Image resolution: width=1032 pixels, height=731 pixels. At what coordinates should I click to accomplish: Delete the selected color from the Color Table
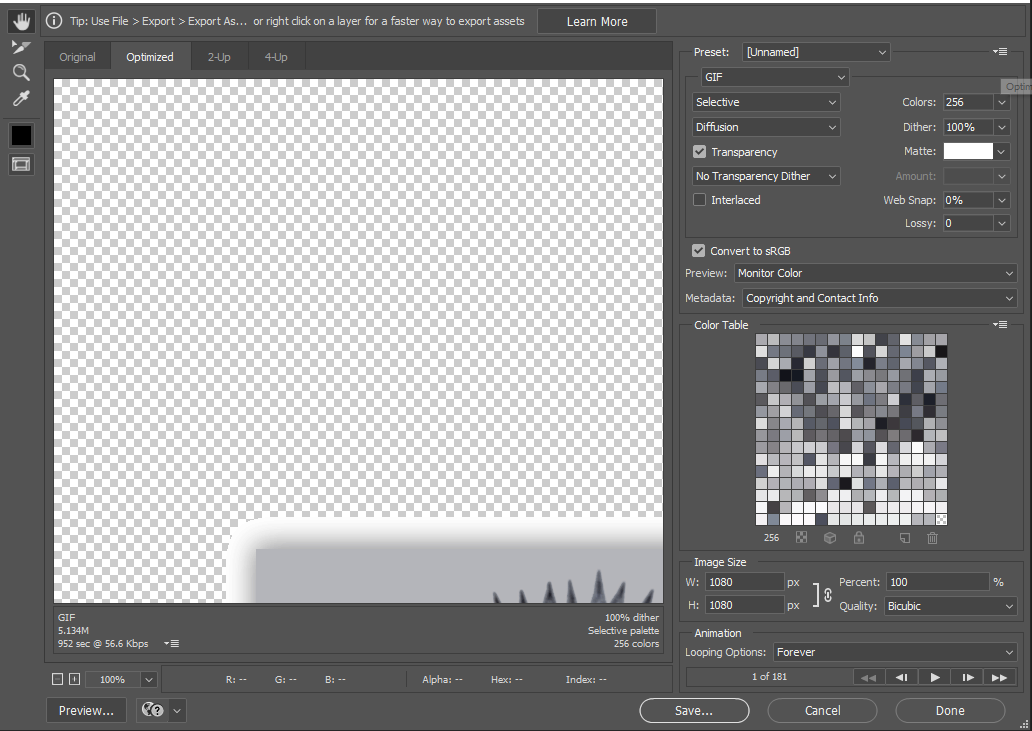tap(931, 537)
